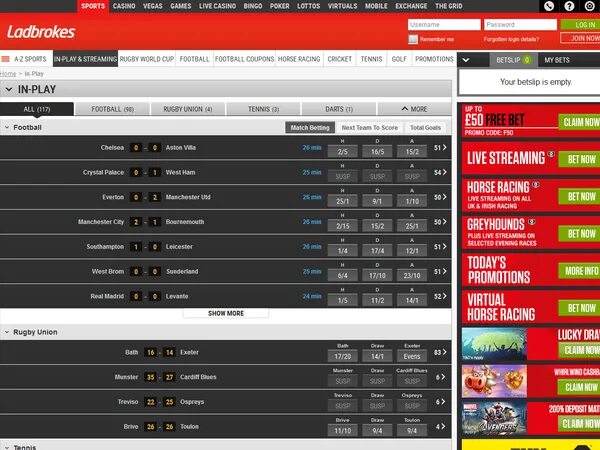Open the Whirlwind Cashback promo thumbnail

click(x=494, y=381)
